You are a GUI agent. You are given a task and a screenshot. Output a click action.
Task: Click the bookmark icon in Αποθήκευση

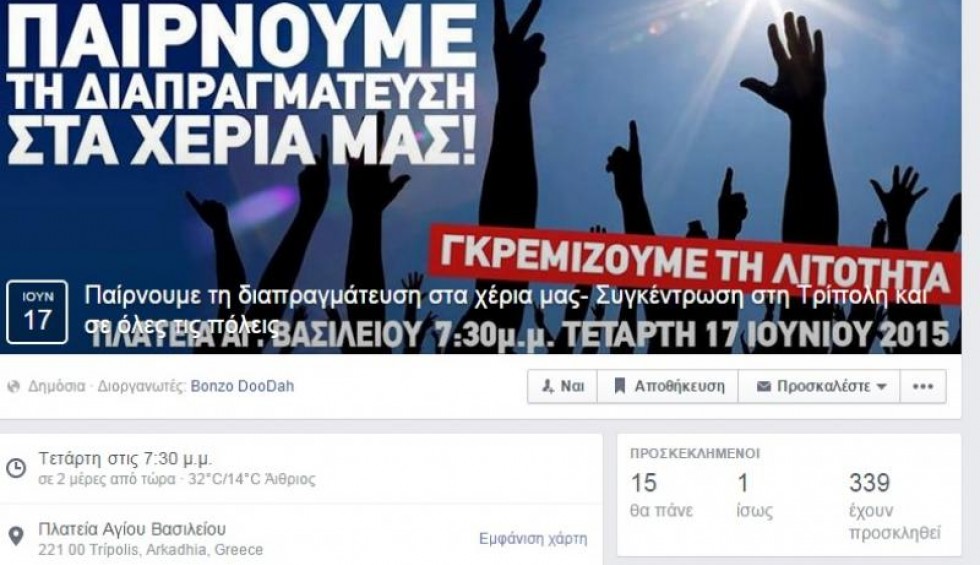coord(619,386)
